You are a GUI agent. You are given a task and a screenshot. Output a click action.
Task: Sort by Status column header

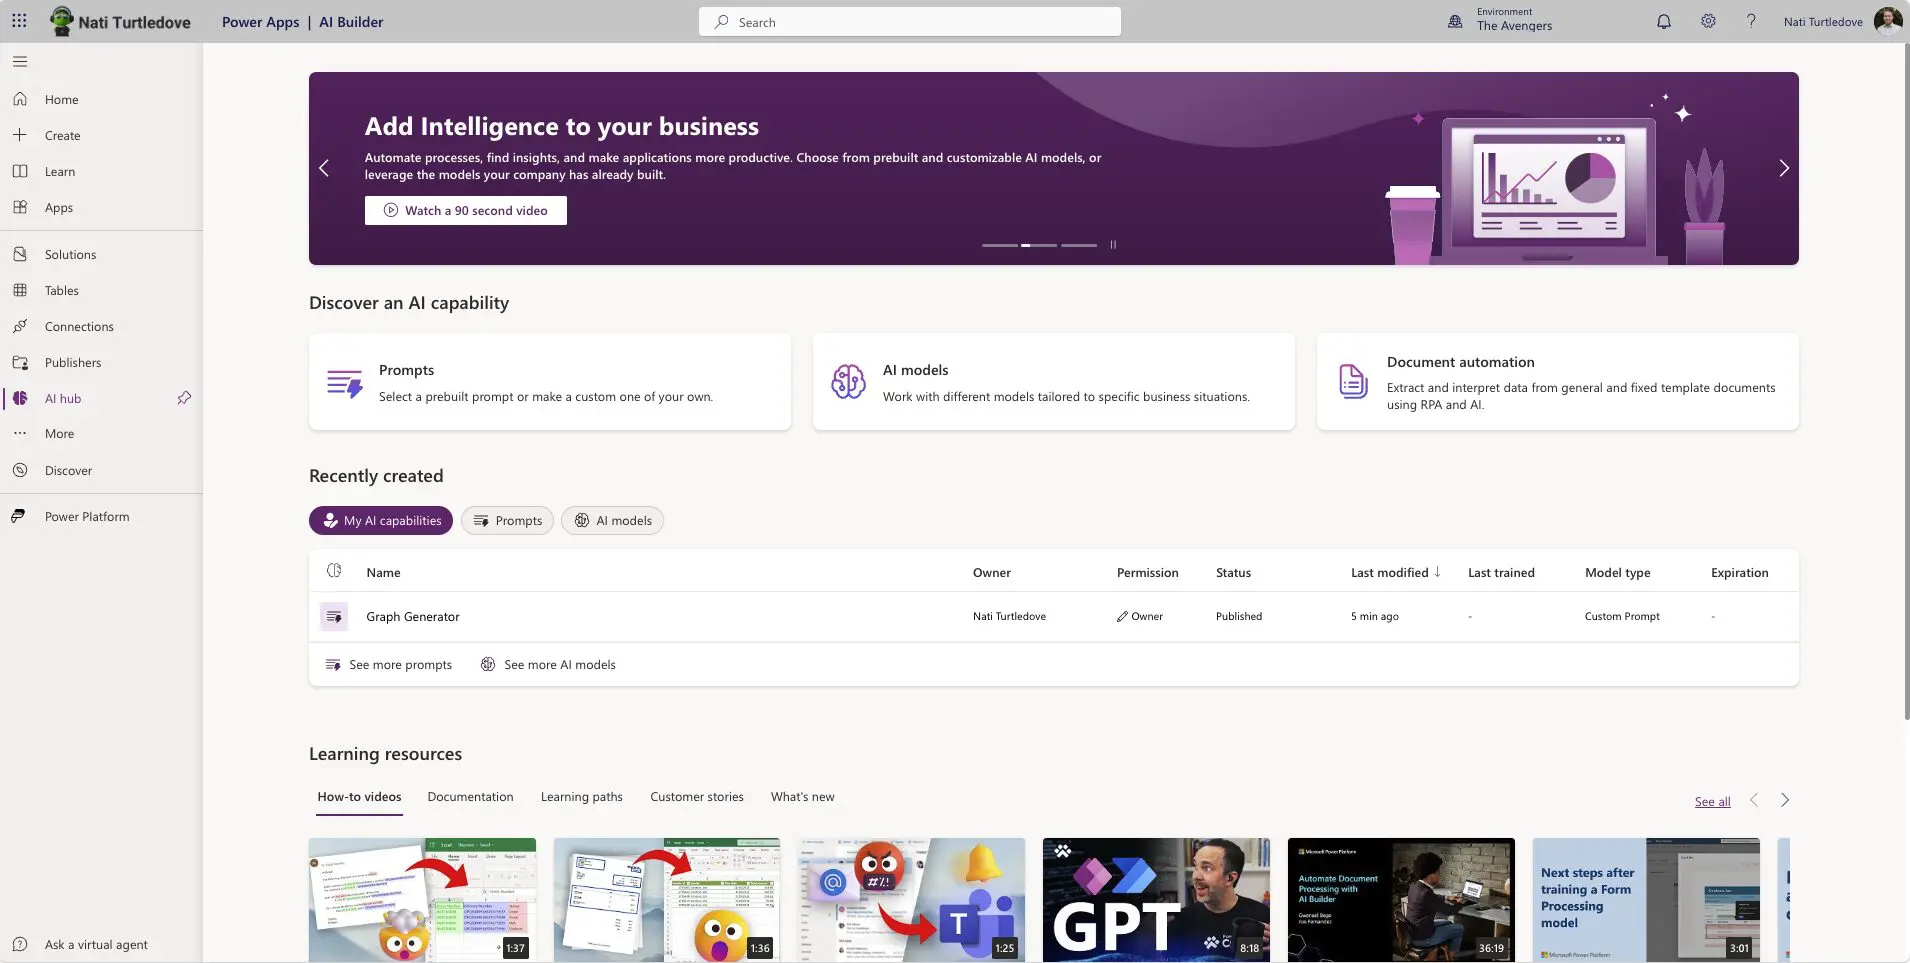1233,573
